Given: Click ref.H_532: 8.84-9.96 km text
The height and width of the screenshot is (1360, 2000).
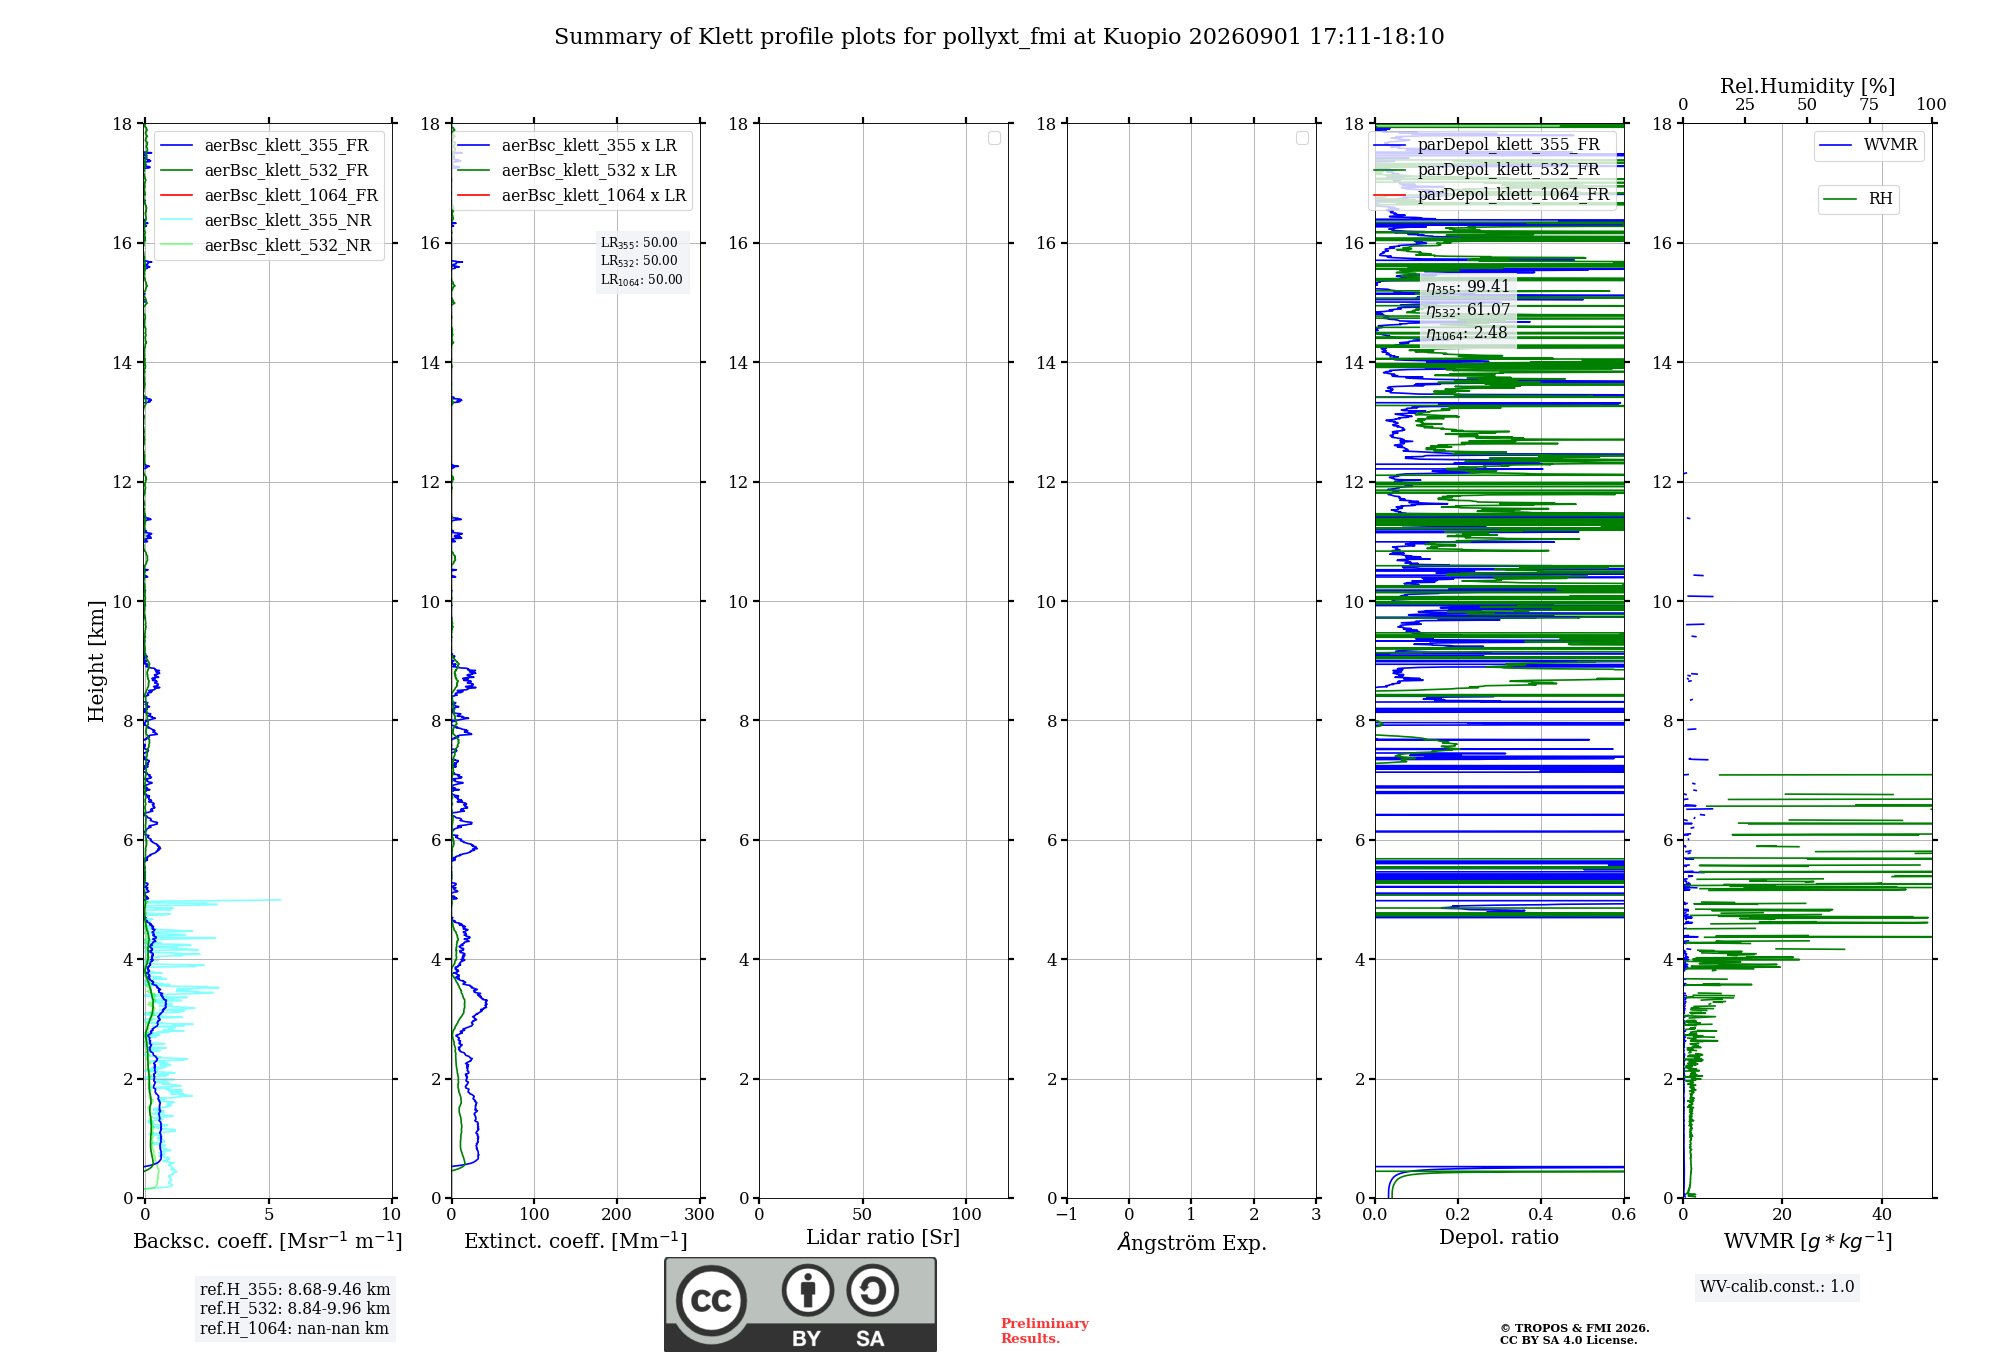Looking at the screenshot, I should coord(295,1309).
